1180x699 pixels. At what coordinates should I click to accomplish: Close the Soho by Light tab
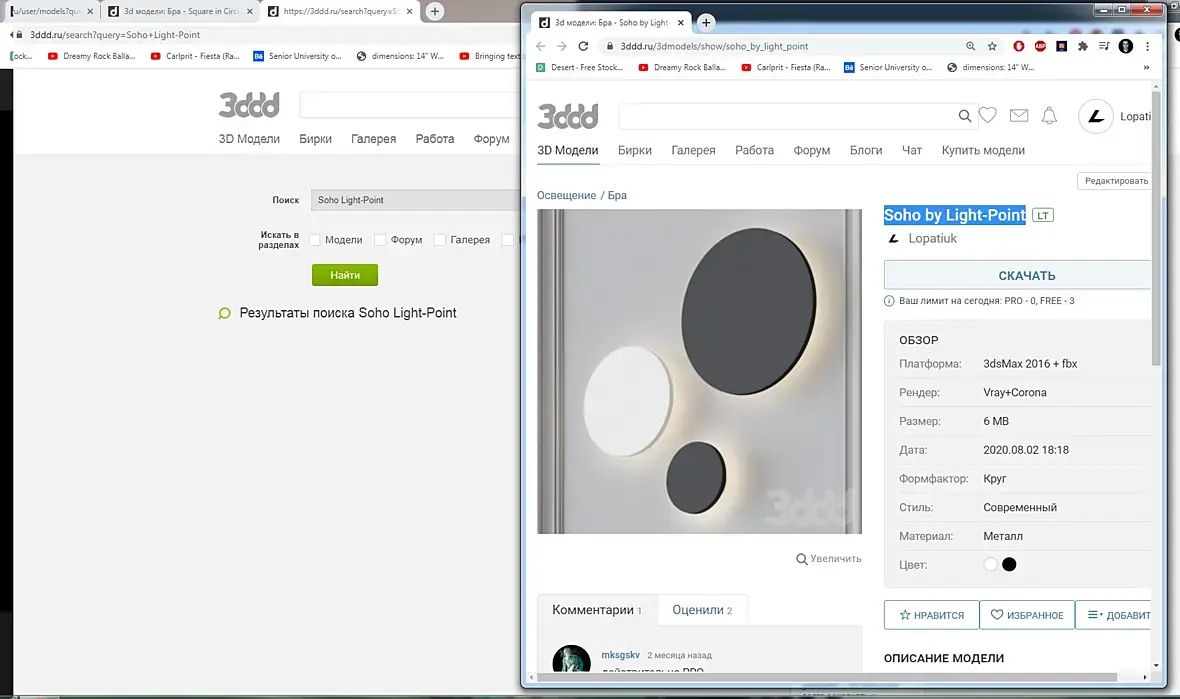(x=680, y=23)
